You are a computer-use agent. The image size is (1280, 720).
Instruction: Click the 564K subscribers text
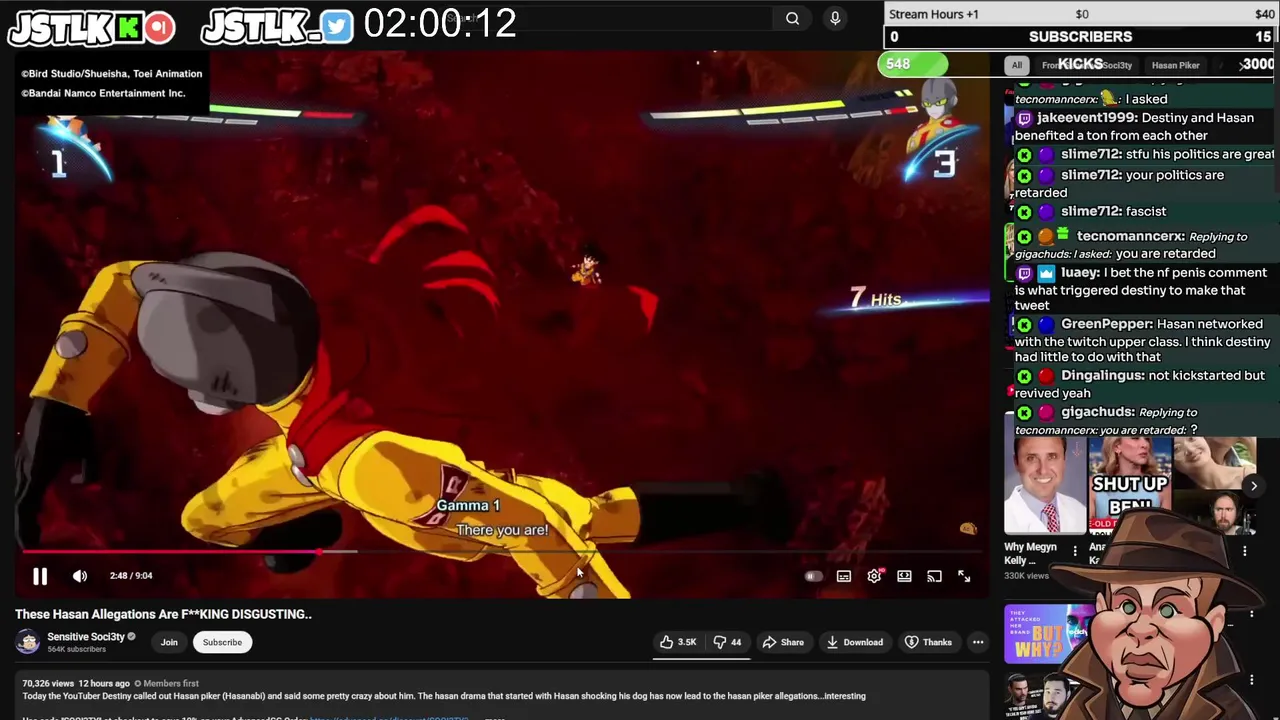[76, 649]
